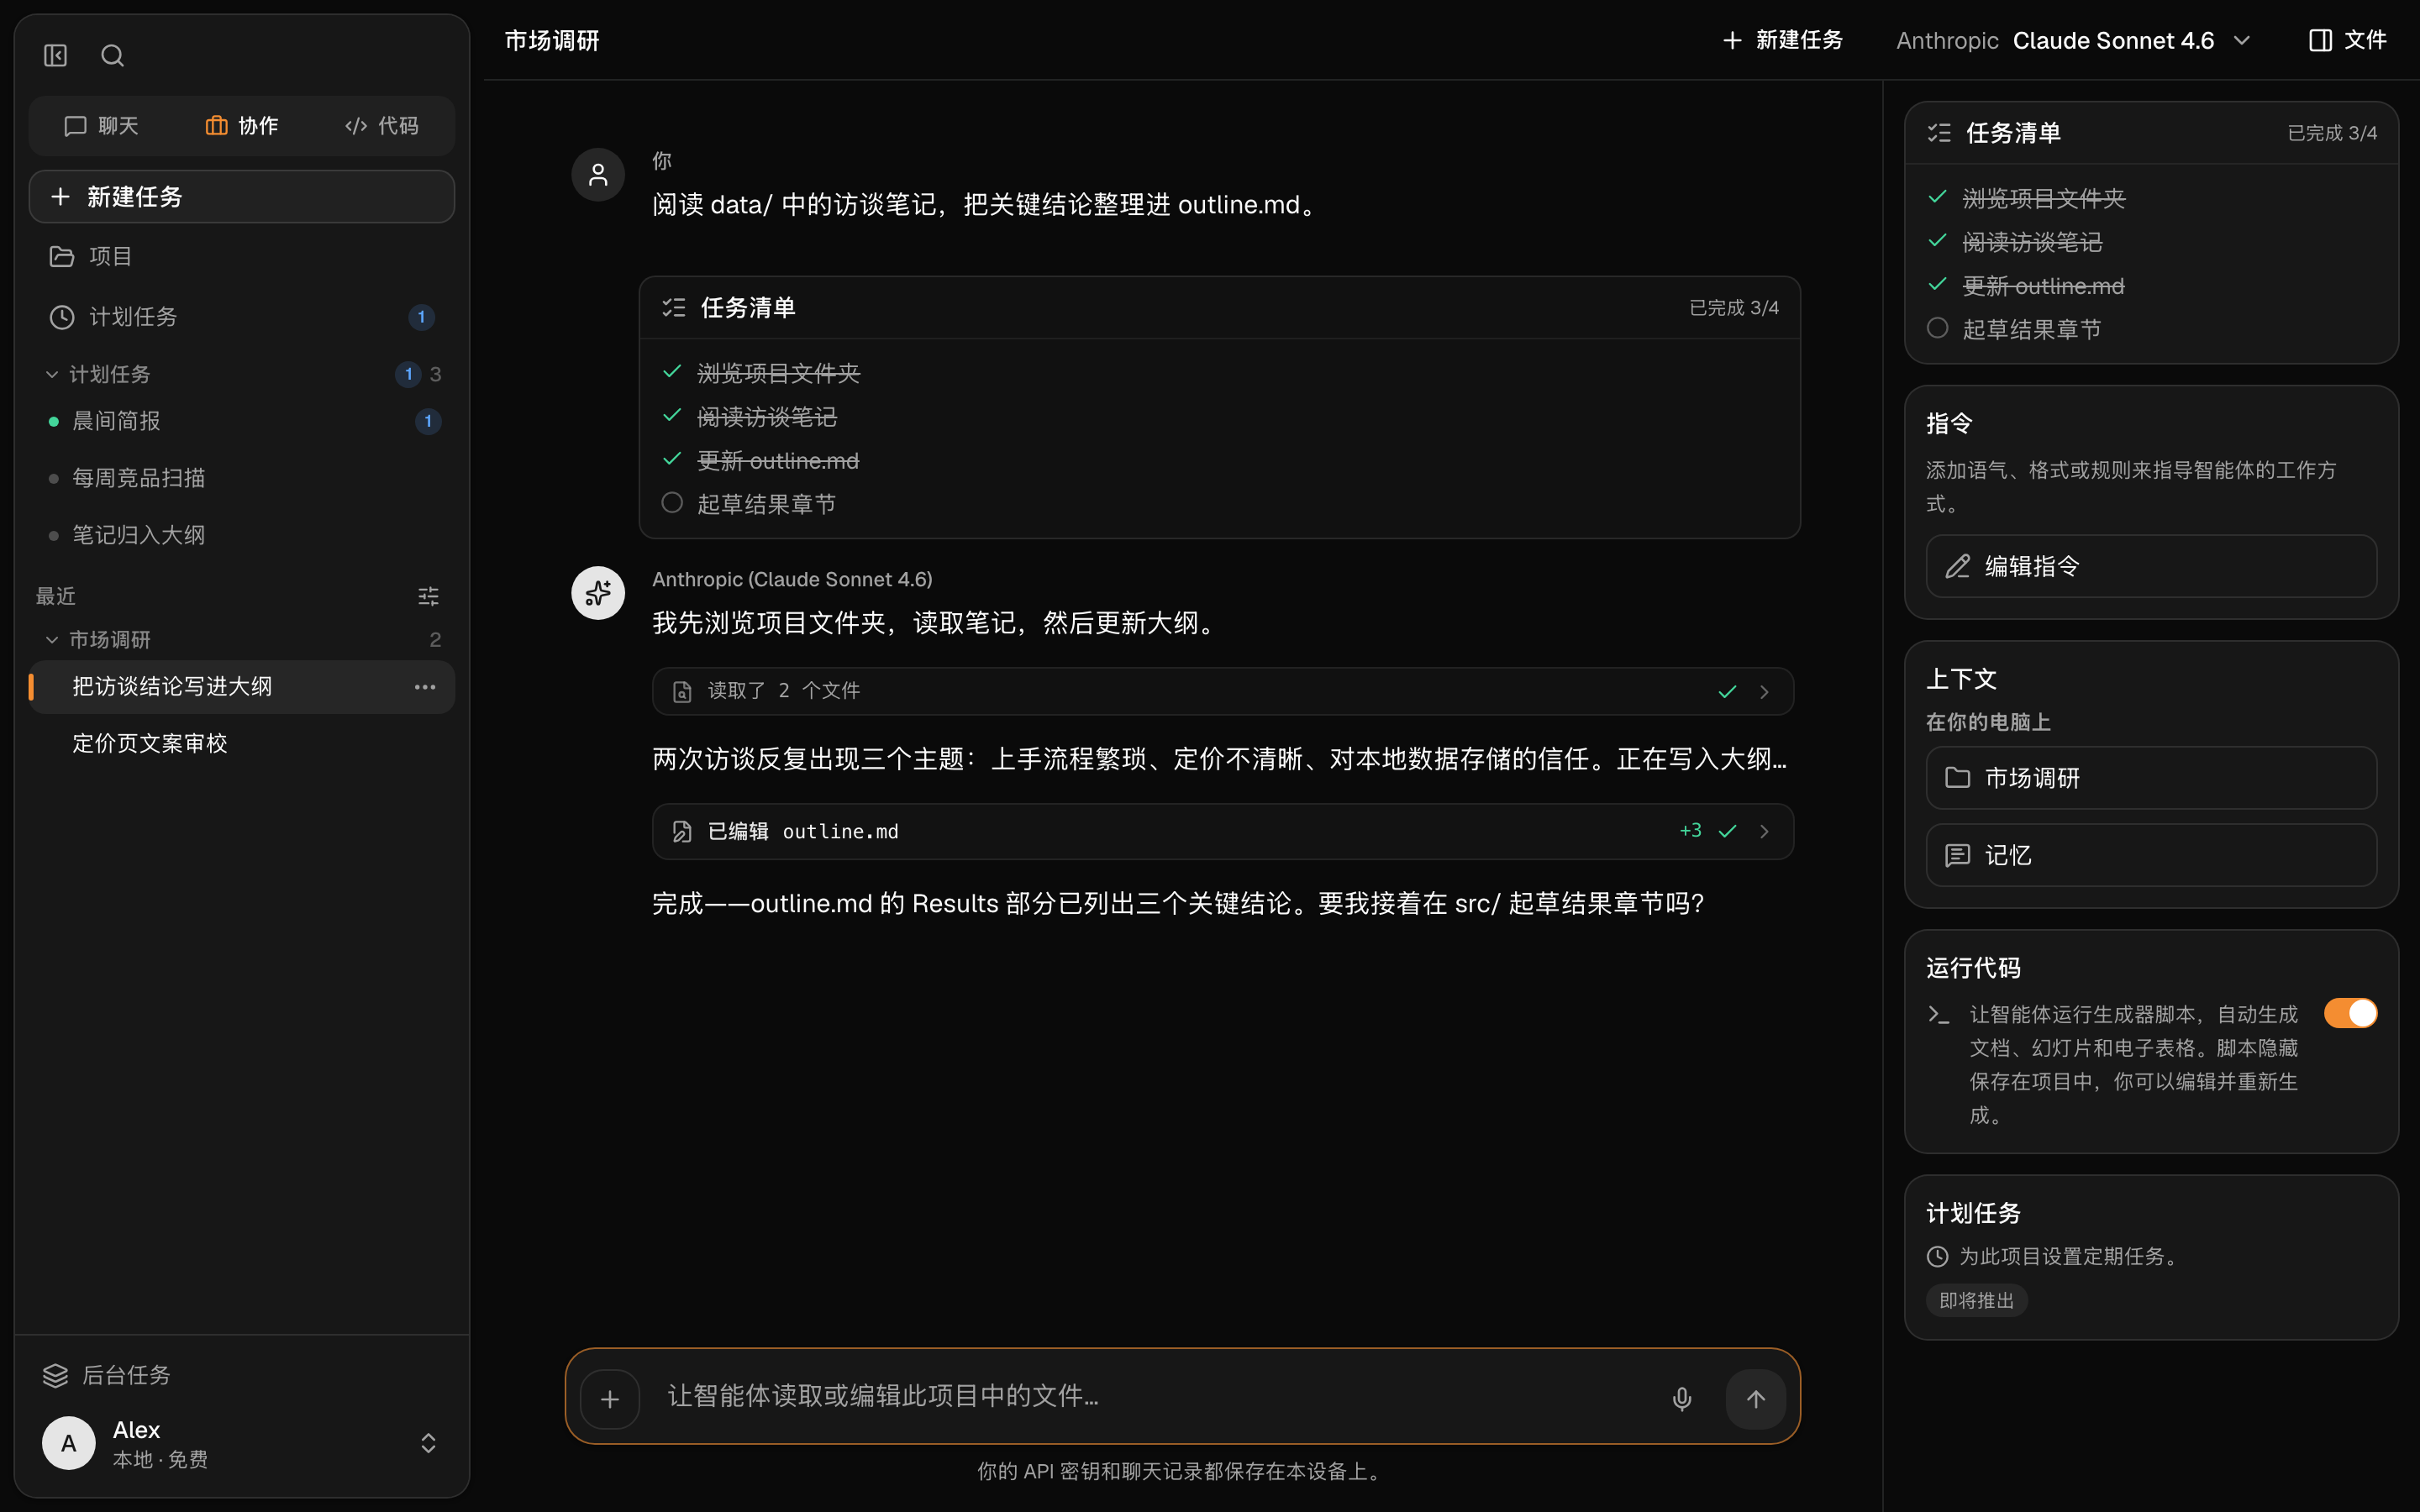Disable the 运行代码 toggle switch

pos(2350,1013)
